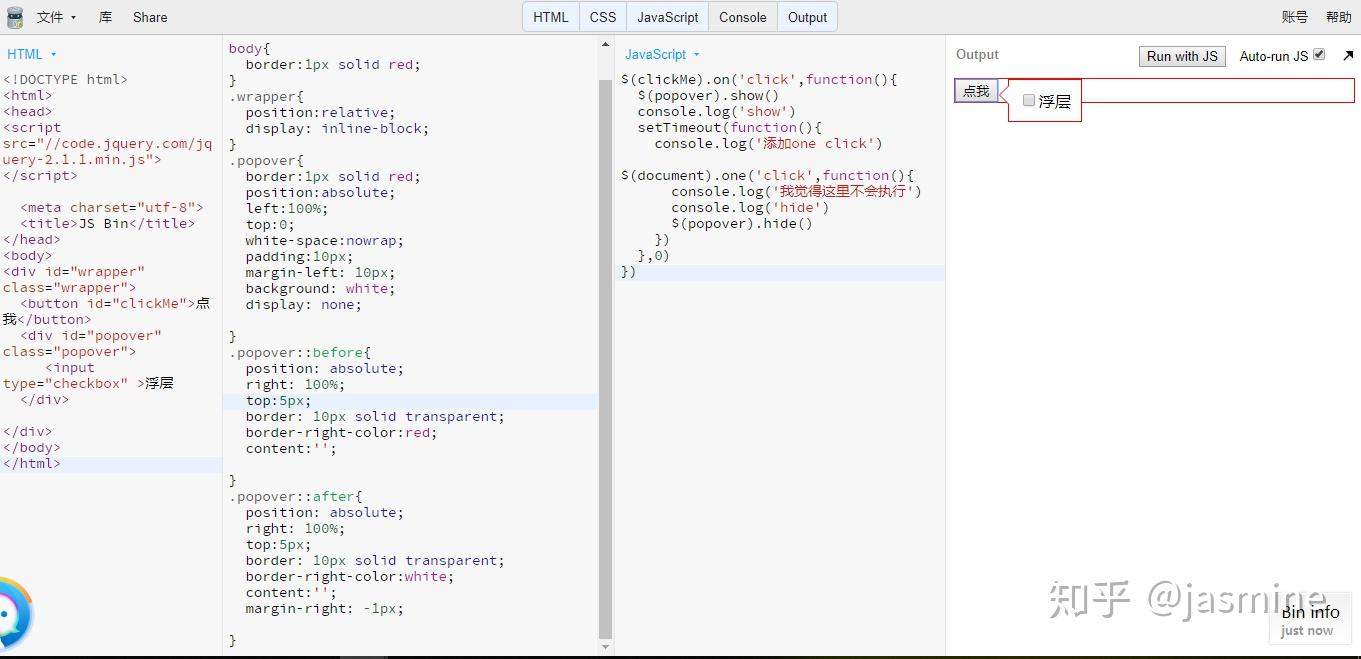Click the Output panel title label
This screenshot has width=1361, height=659.
[x=977, y=55]
